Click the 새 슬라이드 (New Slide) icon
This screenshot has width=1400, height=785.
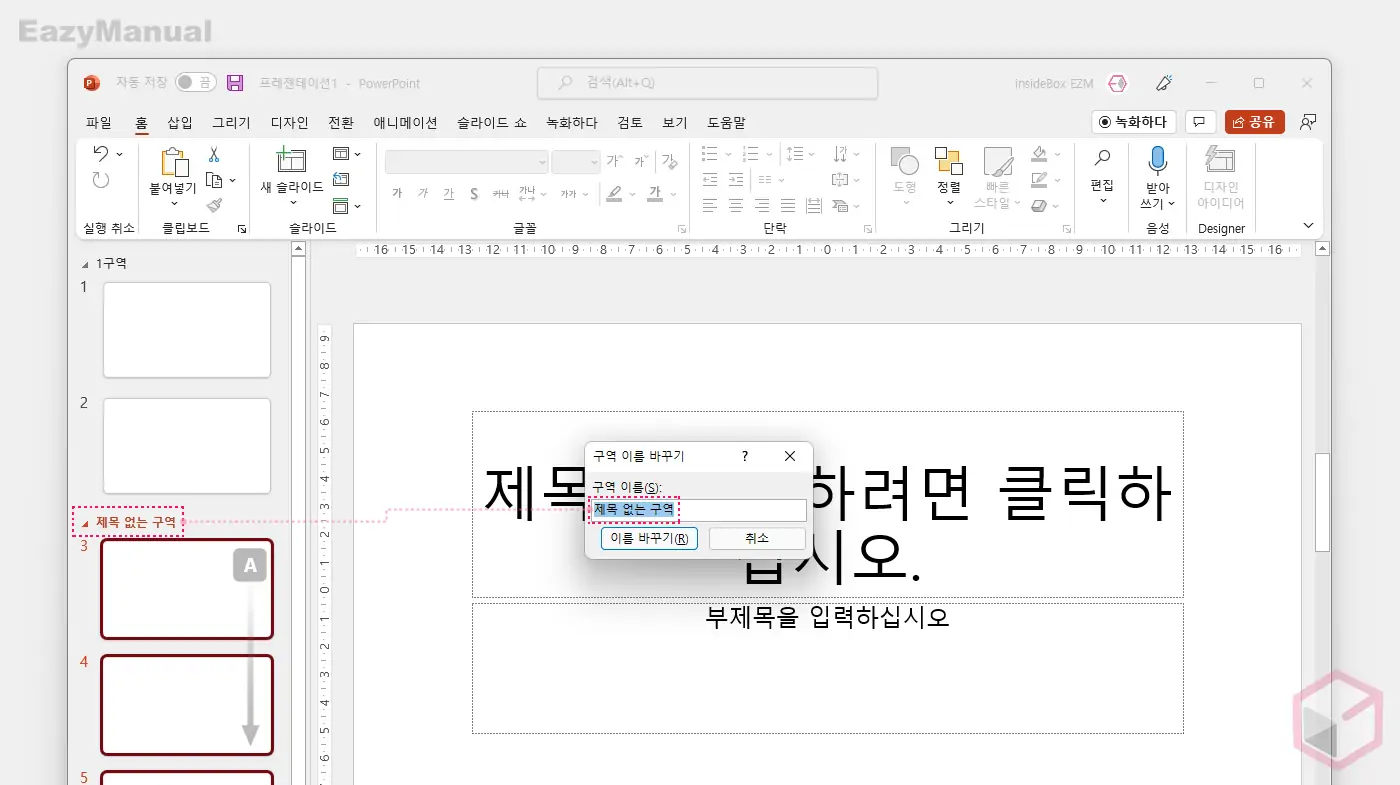(x=291, y=161)
